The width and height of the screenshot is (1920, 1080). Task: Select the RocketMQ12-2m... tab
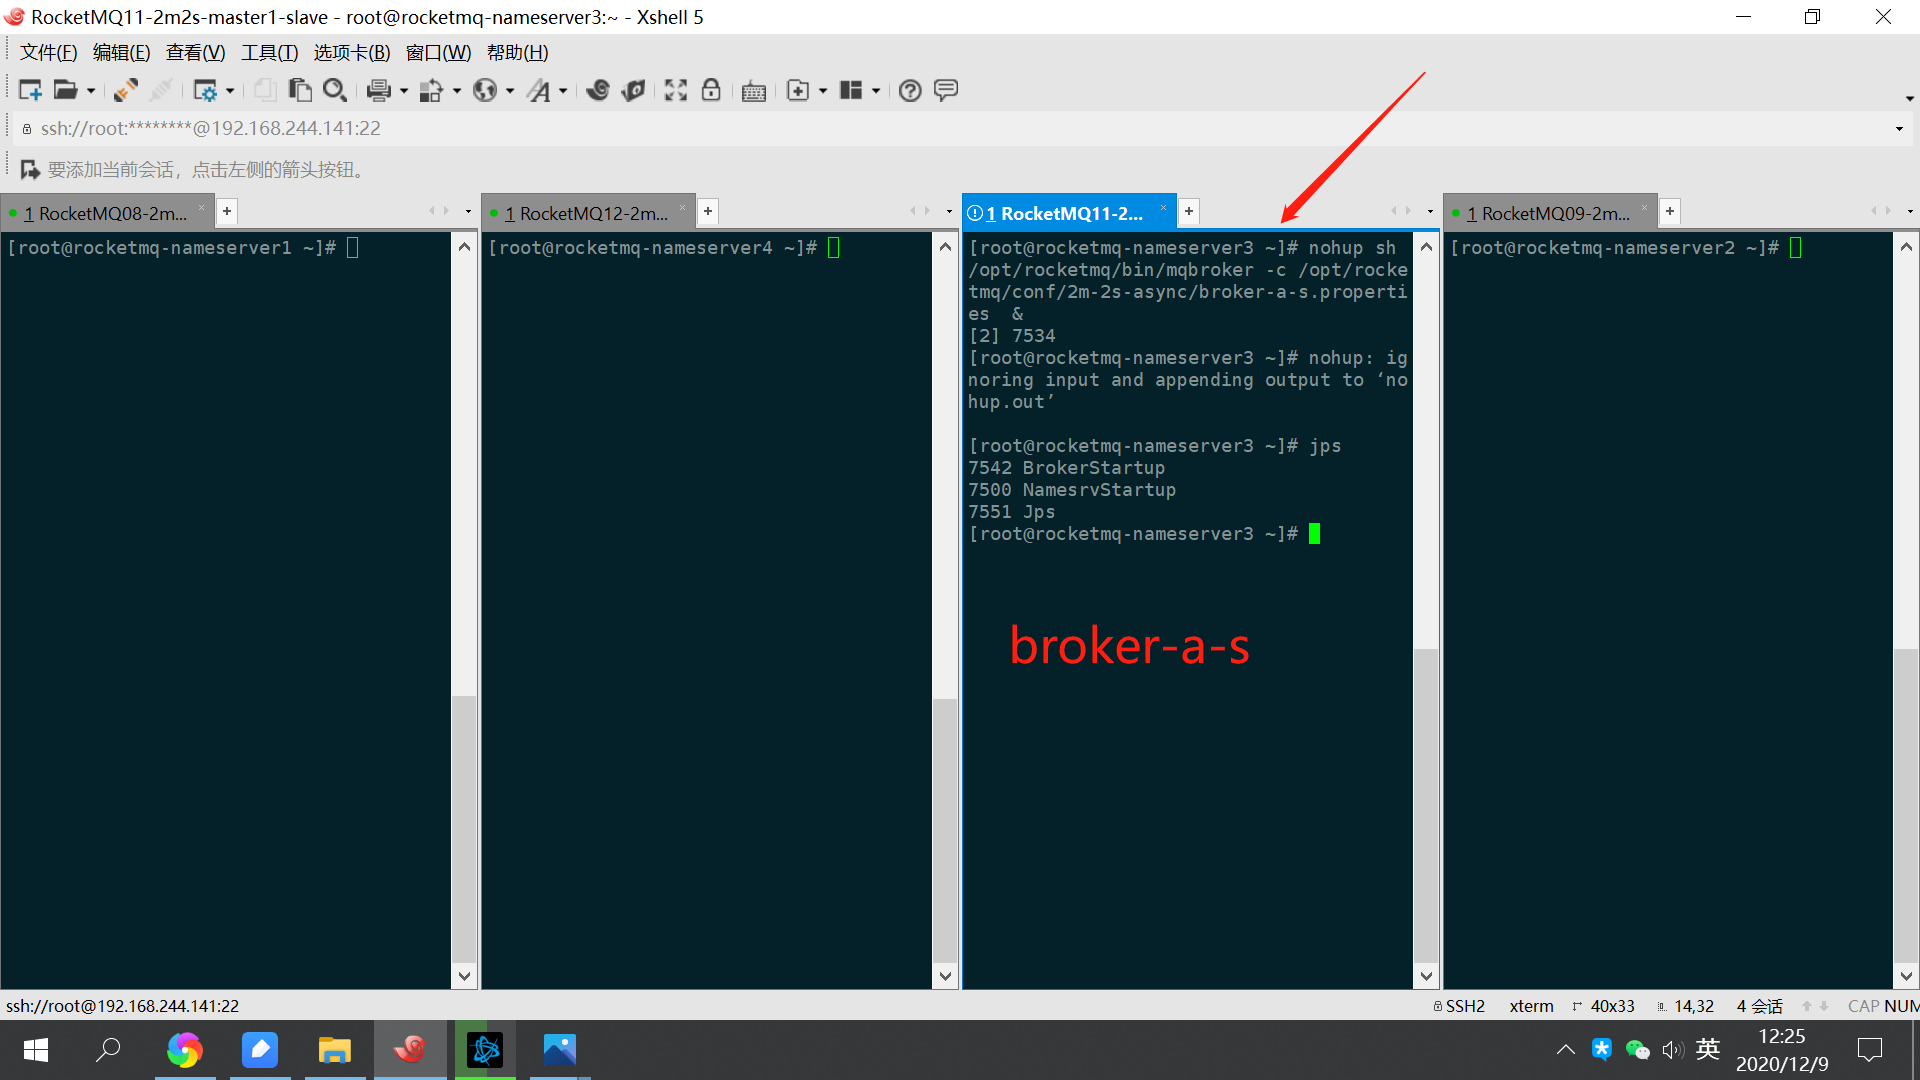click(x=586, y=213)
